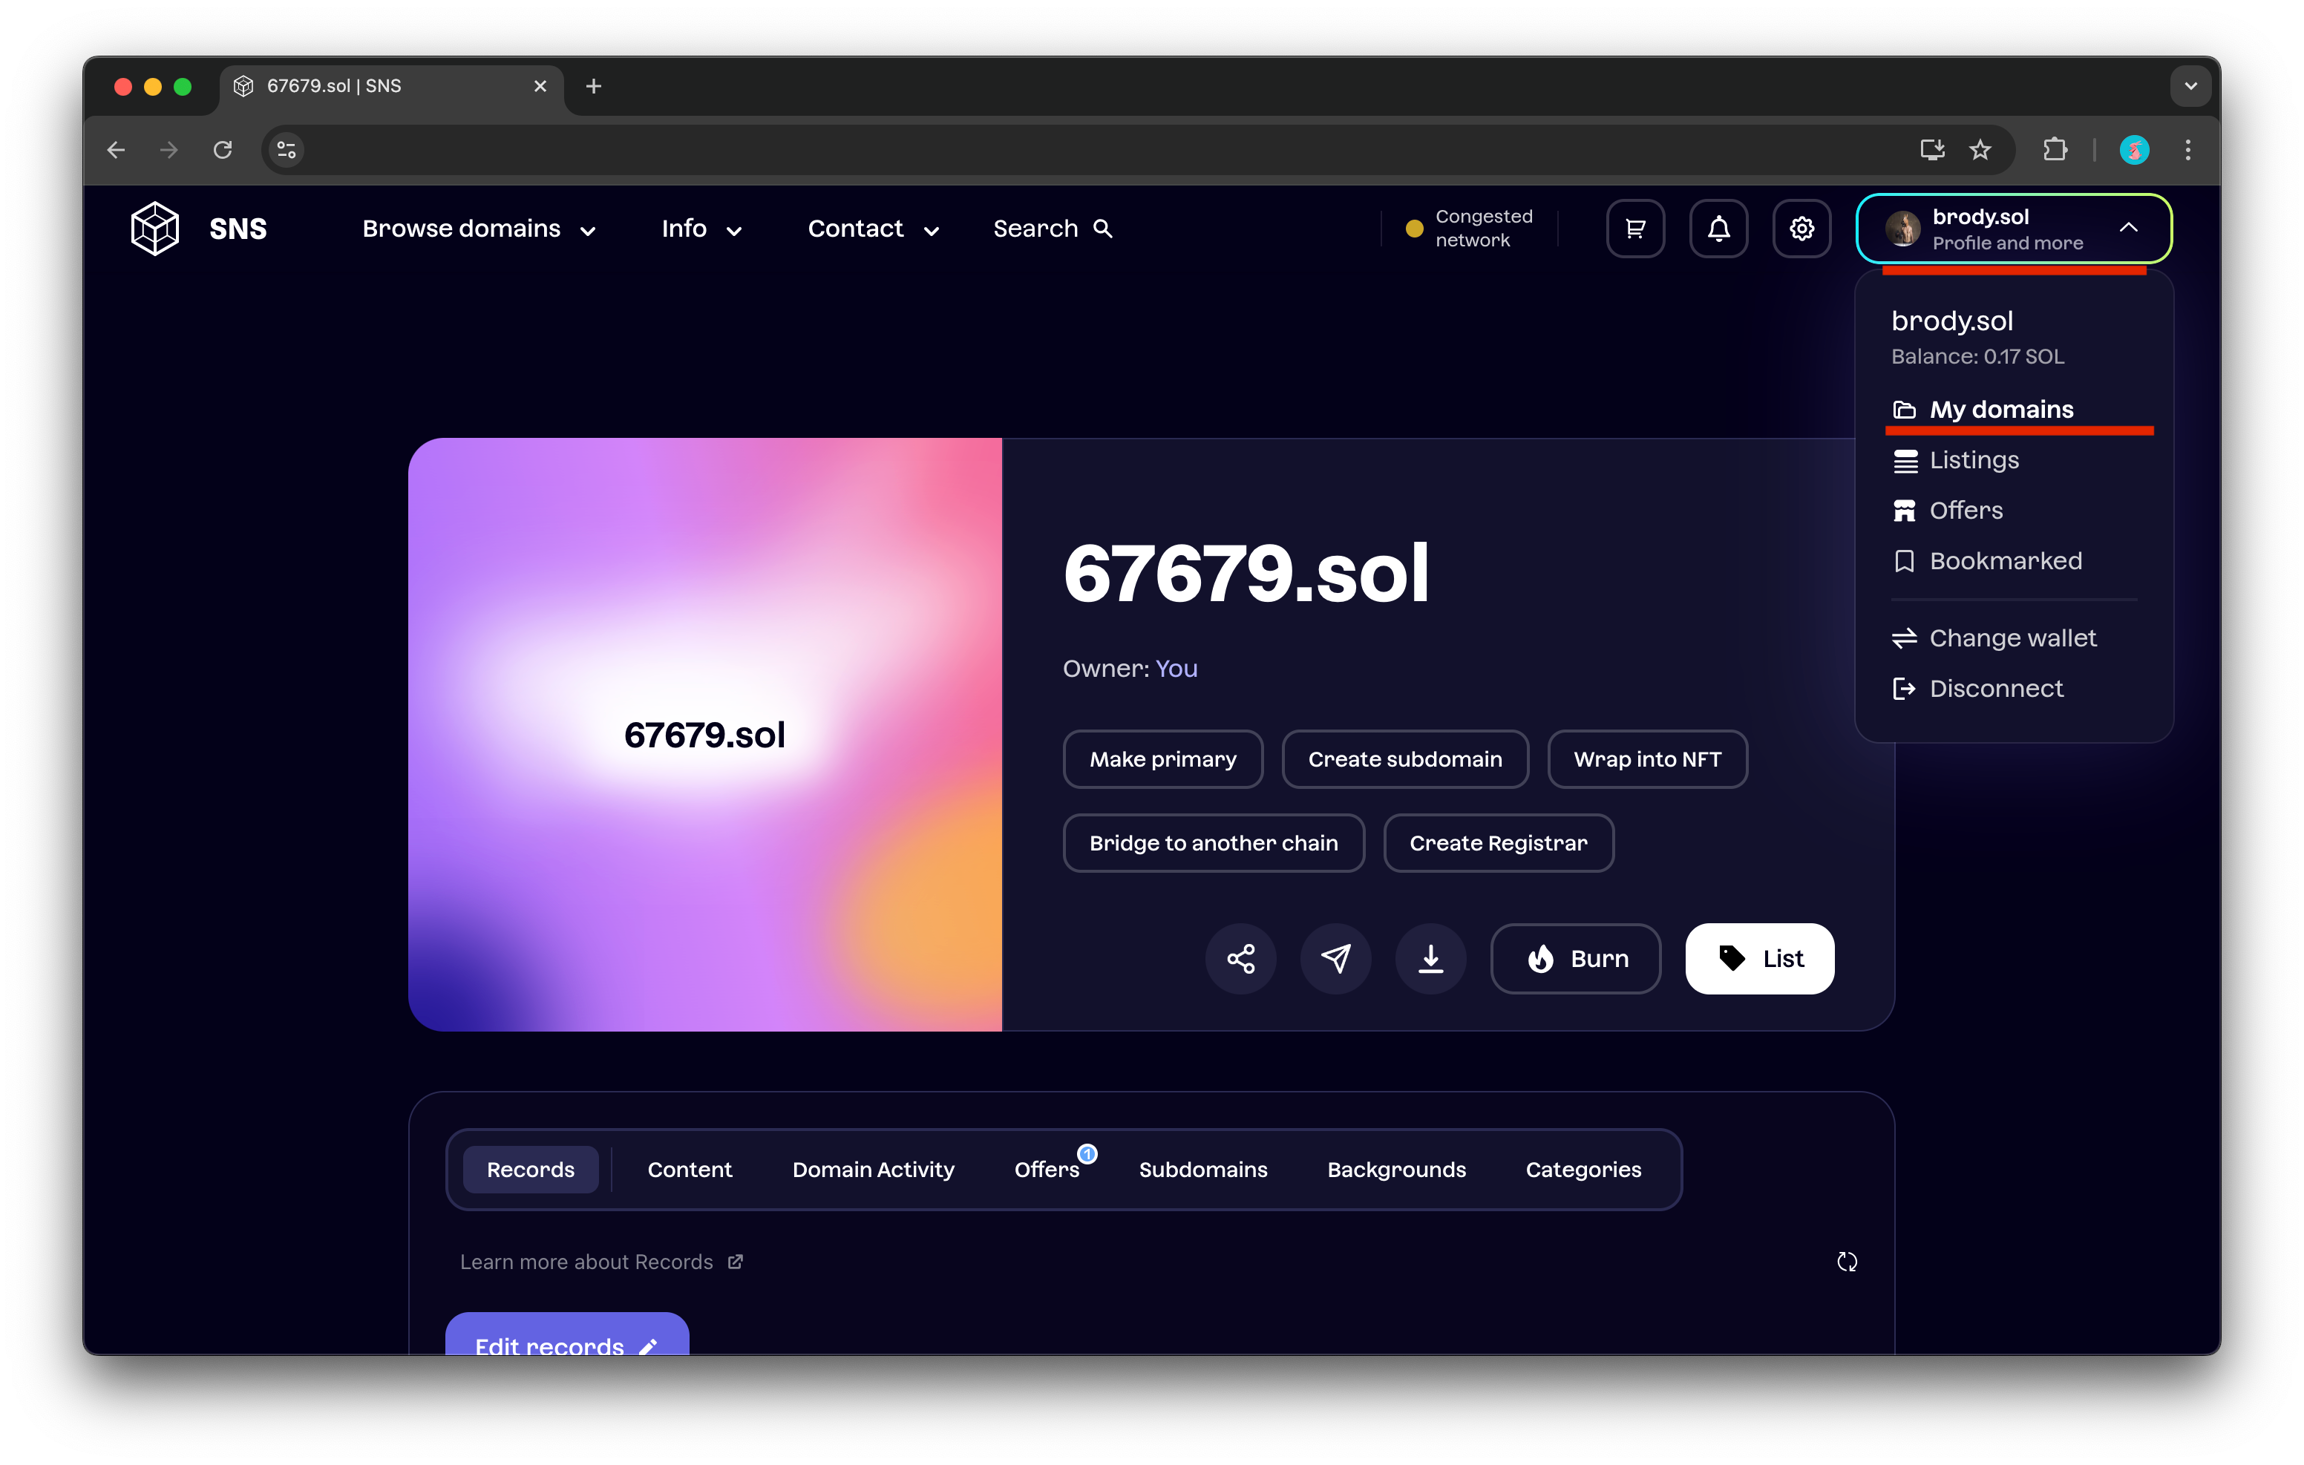The image size is (2304, 1465).
Task: Click the Burn button
Action: pyautogui.click(x=1575, y=958)
